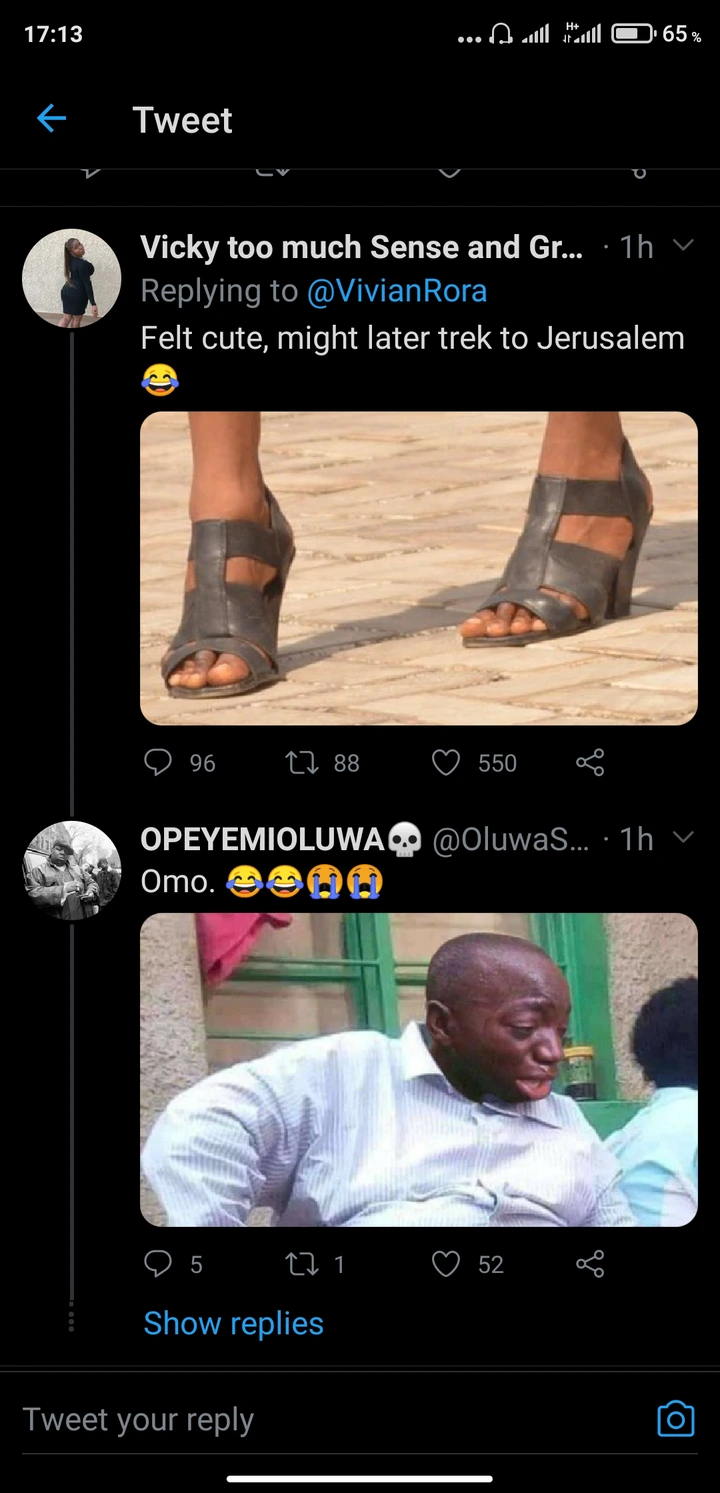Reply to Vicky's Jerusalem tweet
Screen dimensions: 720x1493
[158, 763]
